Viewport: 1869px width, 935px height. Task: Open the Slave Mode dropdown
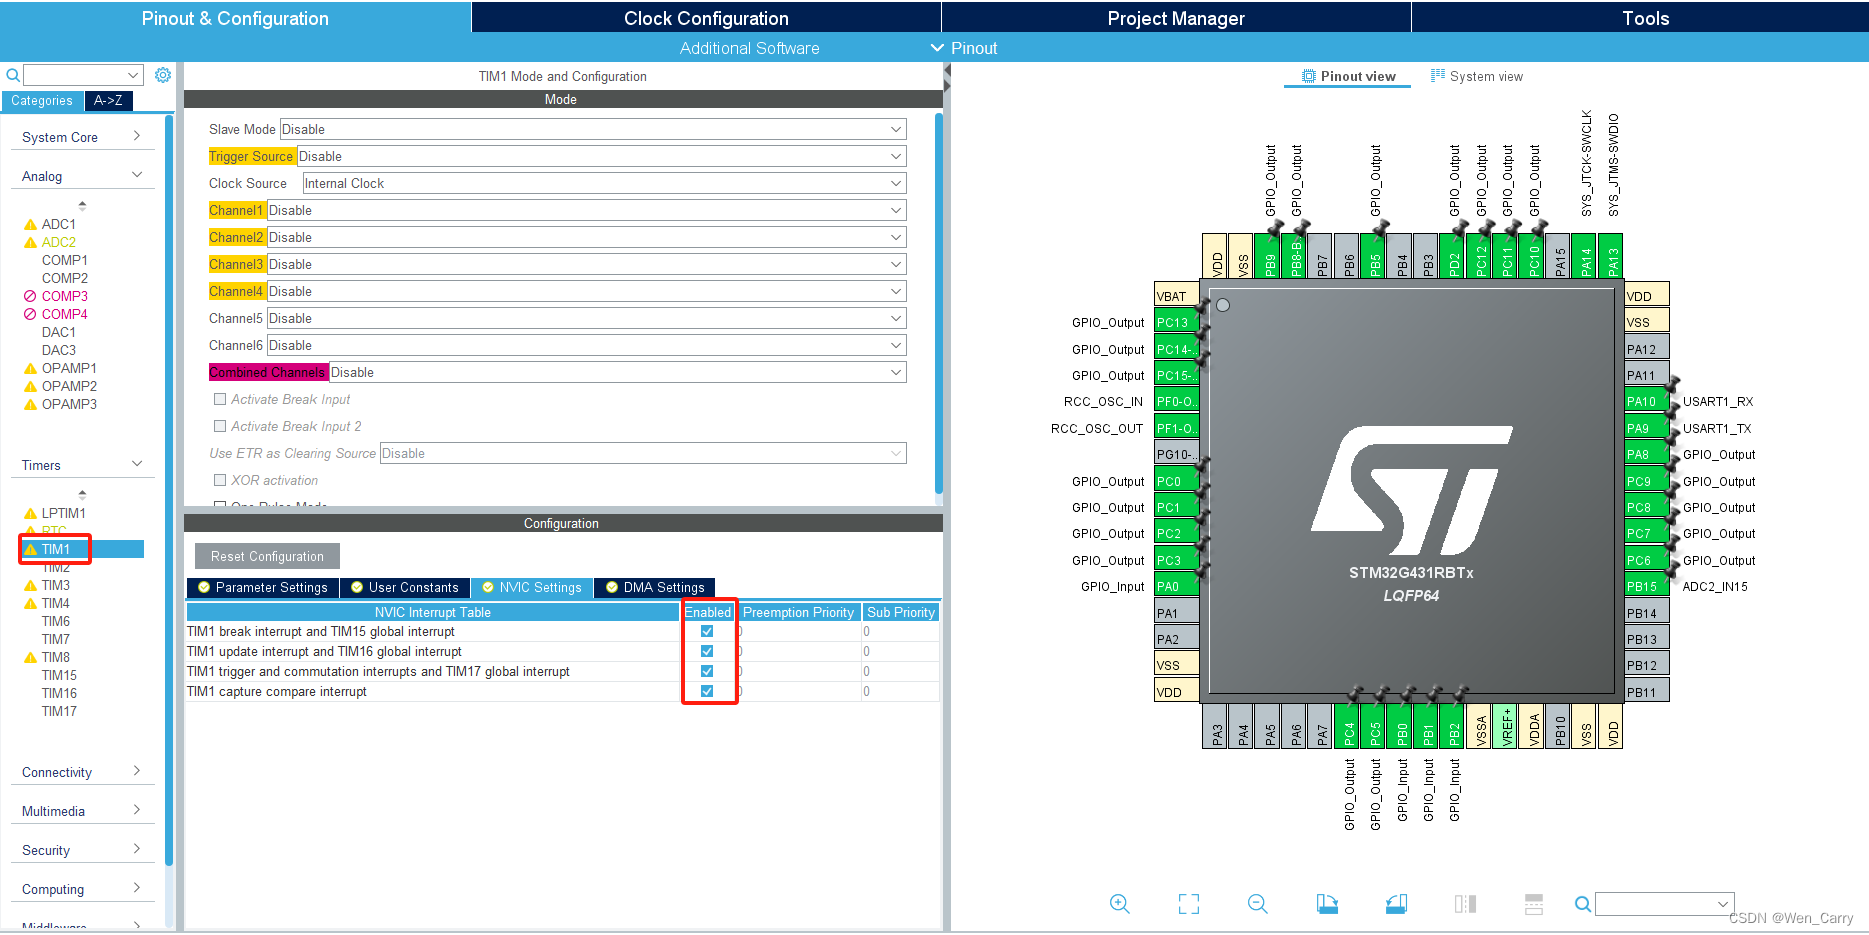(x=593, y=129)
